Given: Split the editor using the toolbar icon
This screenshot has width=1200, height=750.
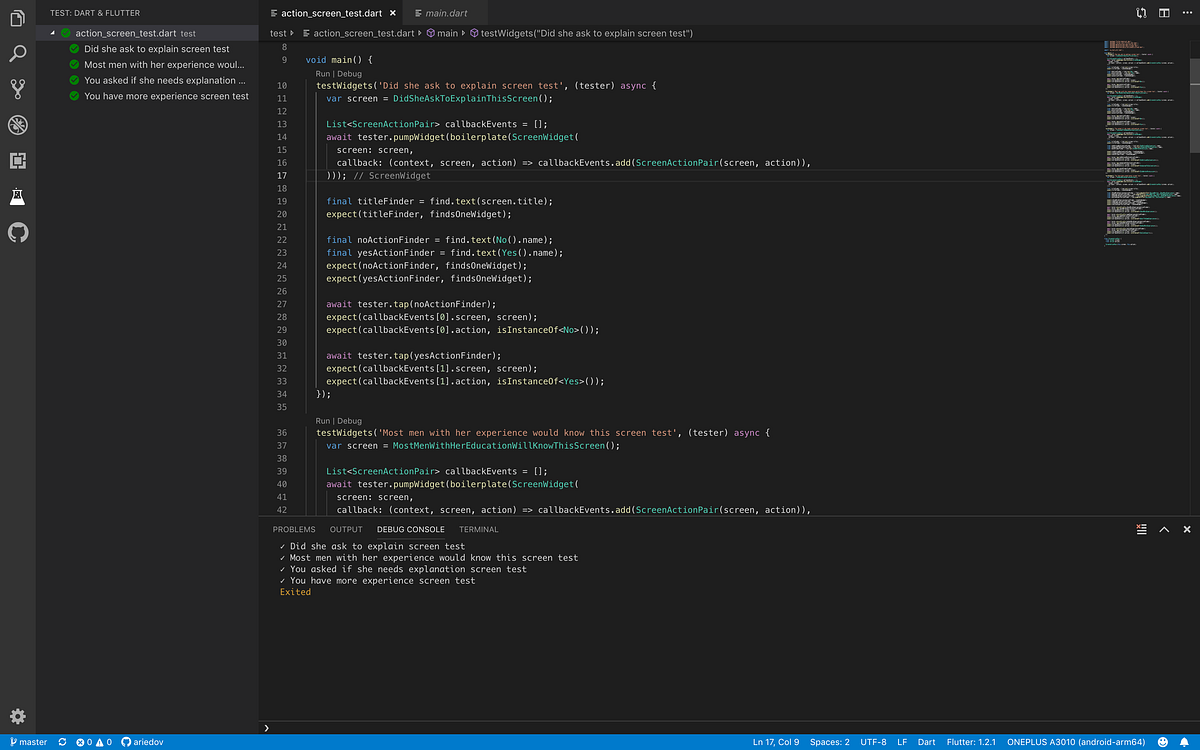Looking at the screenshot, I should [1164, 12].
